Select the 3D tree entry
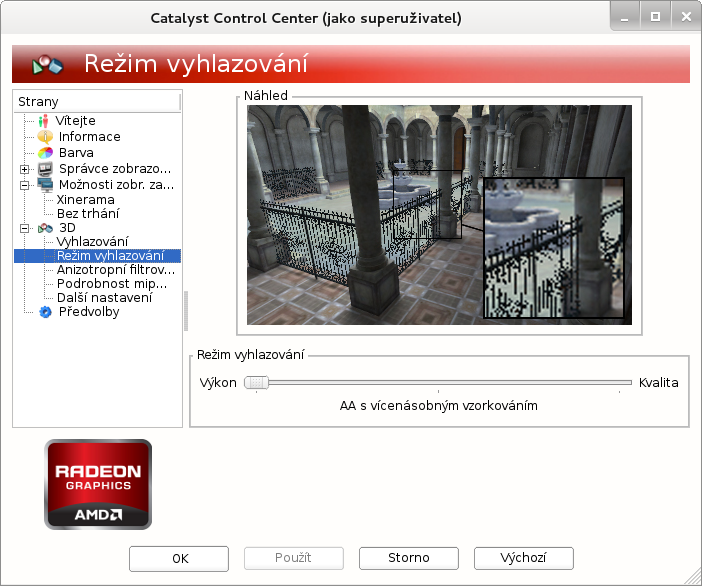The width and height of the screenshot is (702, 586). click(67, 228)
